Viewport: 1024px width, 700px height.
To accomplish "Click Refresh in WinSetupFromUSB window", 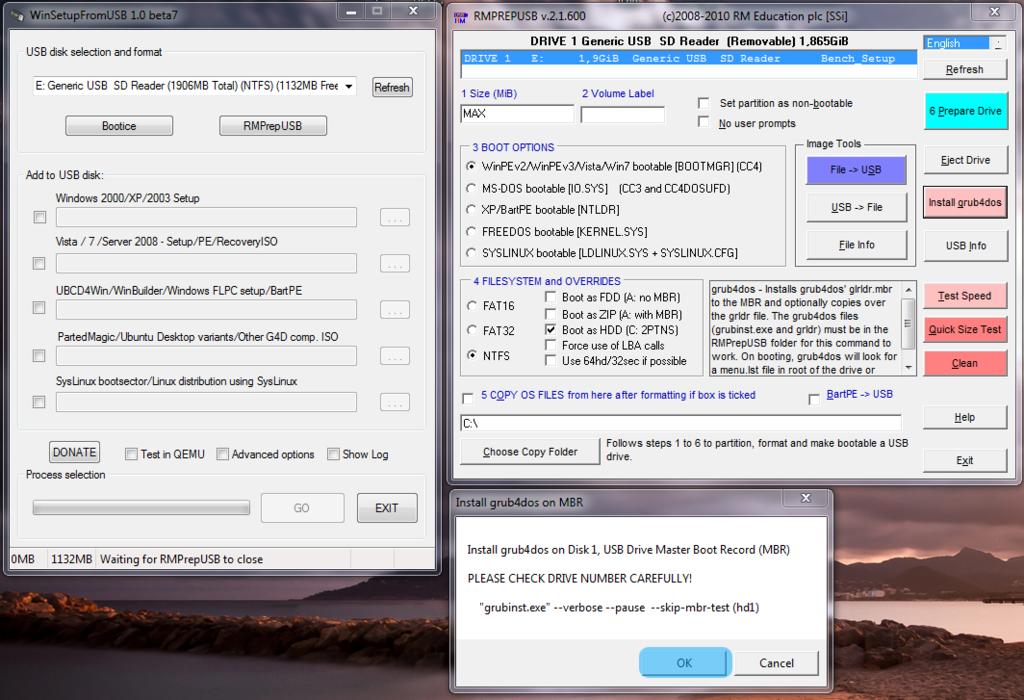I will pos(392,88).
